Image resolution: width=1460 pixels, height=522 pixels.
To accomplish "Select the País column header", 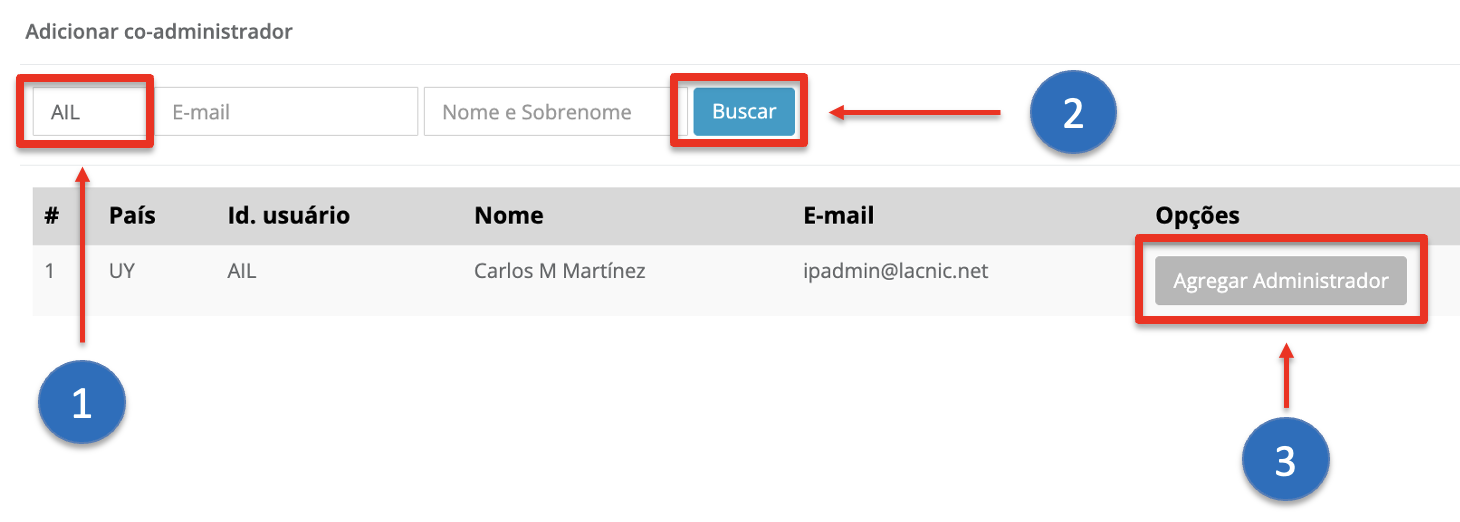I will [x=132, y=216].
